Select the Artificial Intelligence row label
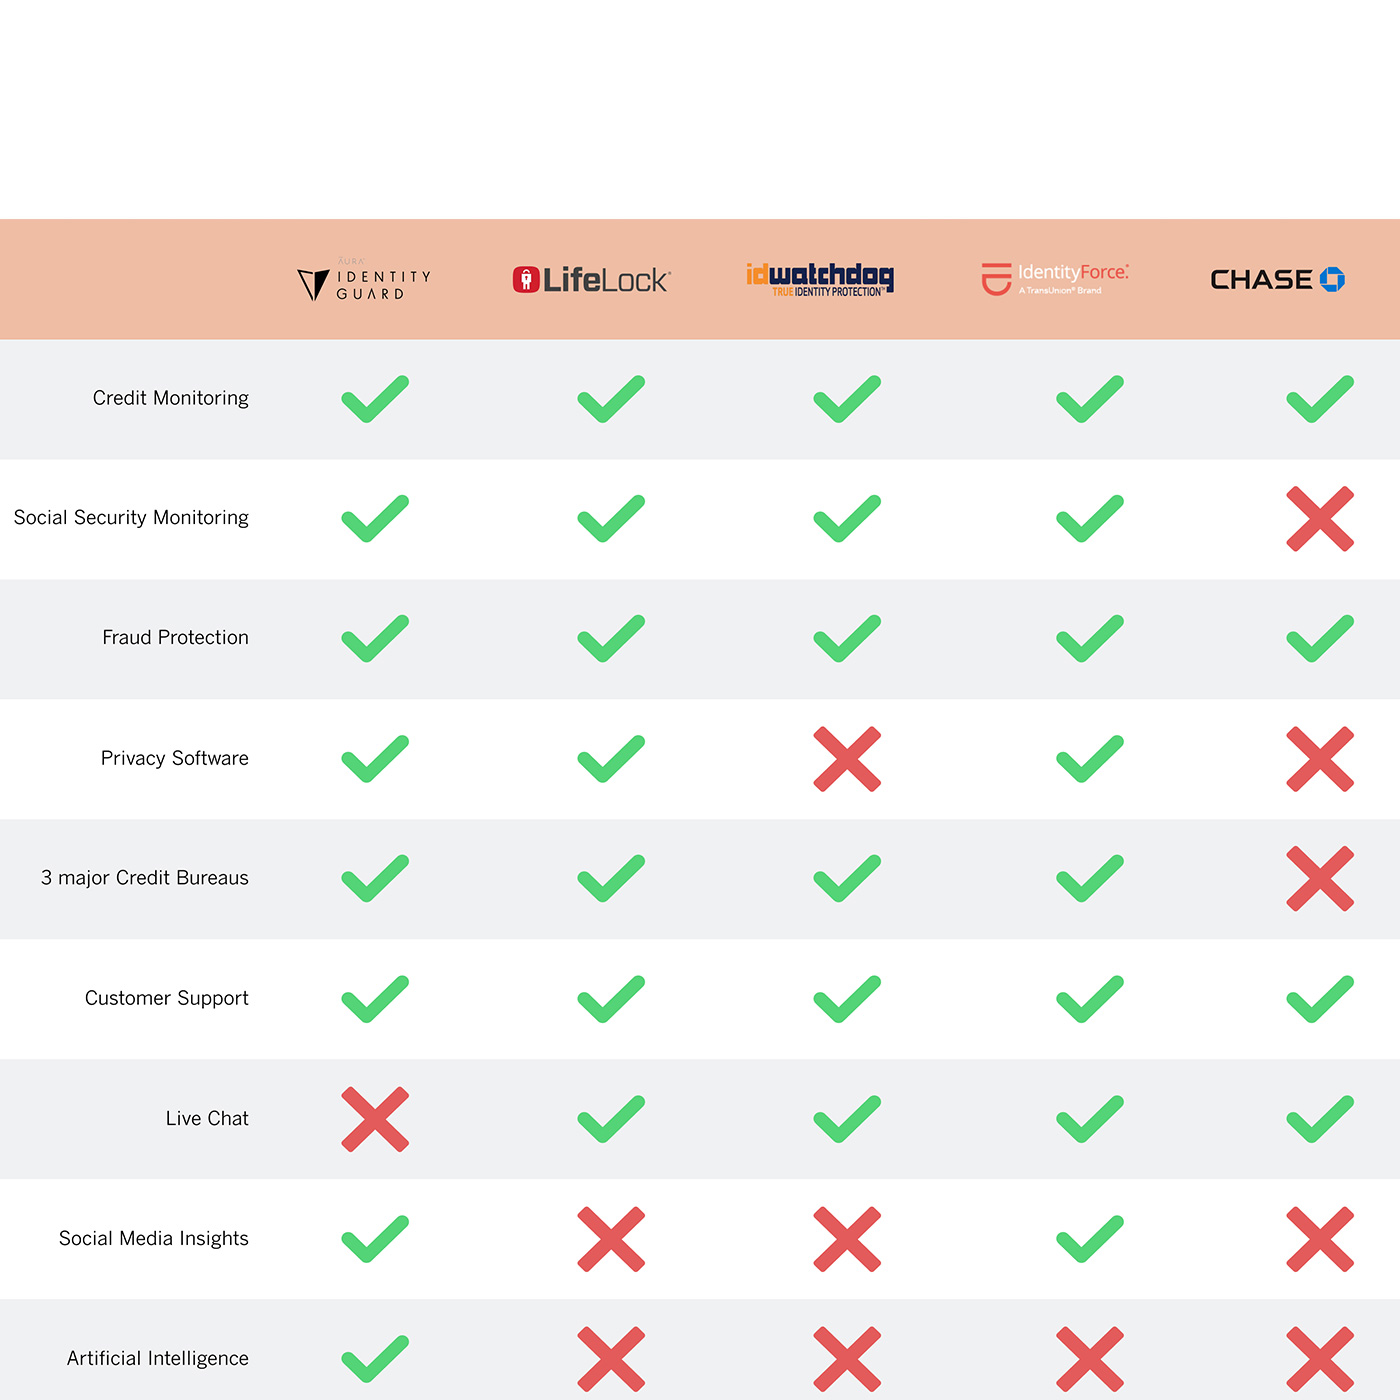Screen dimensions: 1400x1400 click(x=158, y=1358)
